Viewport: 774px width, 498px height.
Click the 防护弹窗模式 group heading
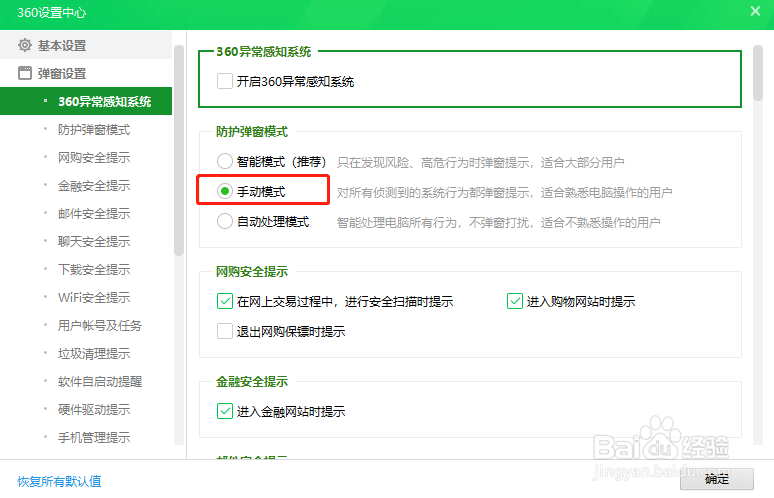tap(252, 132)
